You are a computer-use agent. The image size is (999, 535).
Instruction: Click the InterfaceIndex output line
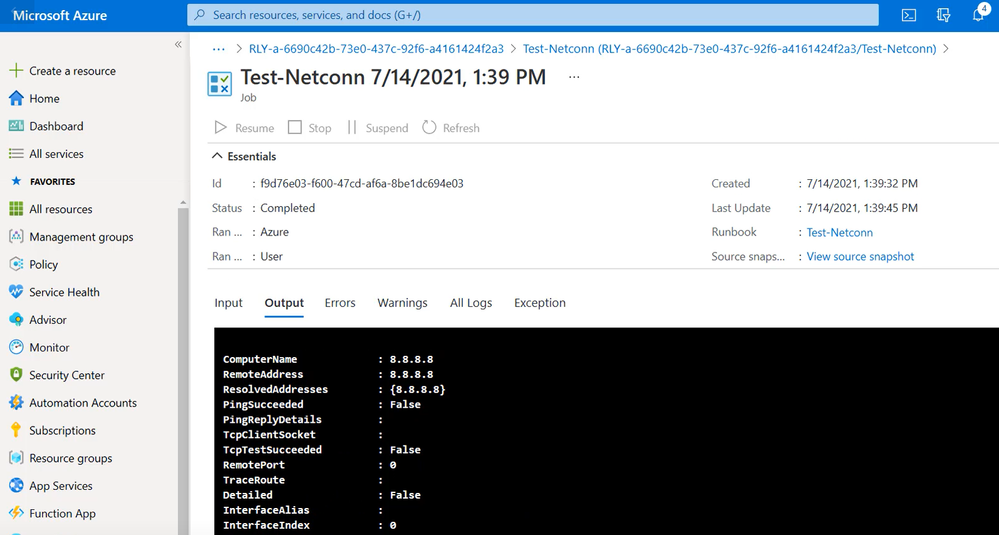click(x=310, y=525)
